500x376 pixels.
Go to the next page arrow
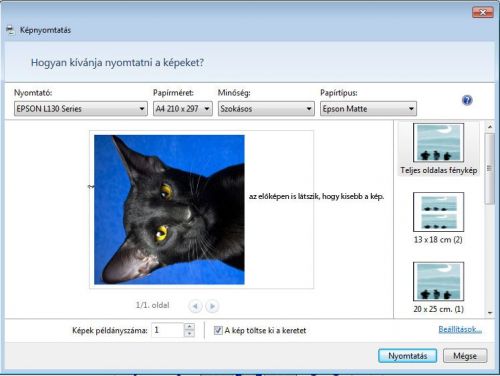click(x=212, y=306)
